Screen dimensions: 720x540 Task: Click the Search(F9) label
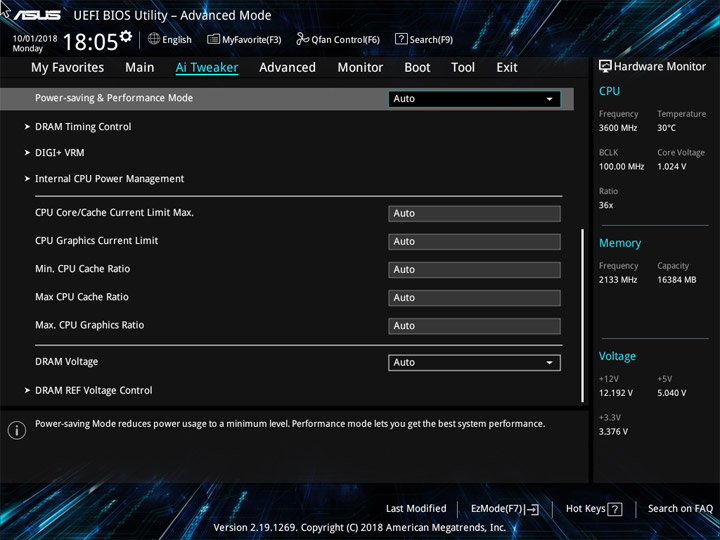431,40
